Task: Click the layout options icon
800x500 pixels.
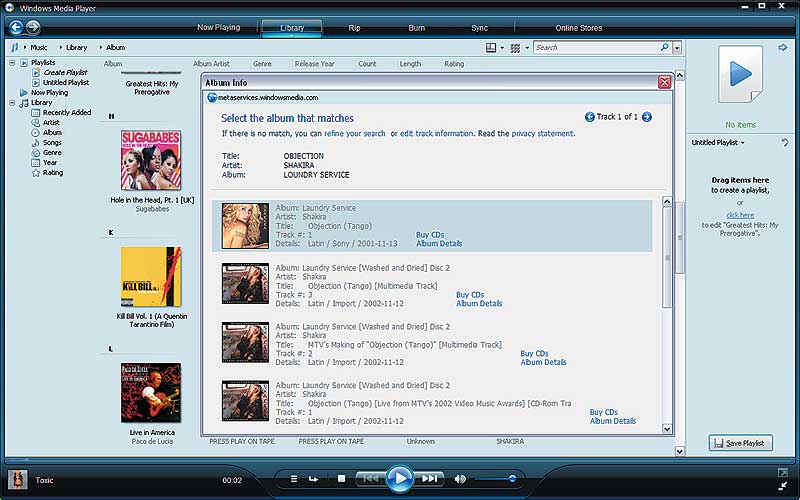Action: [491, 47]
